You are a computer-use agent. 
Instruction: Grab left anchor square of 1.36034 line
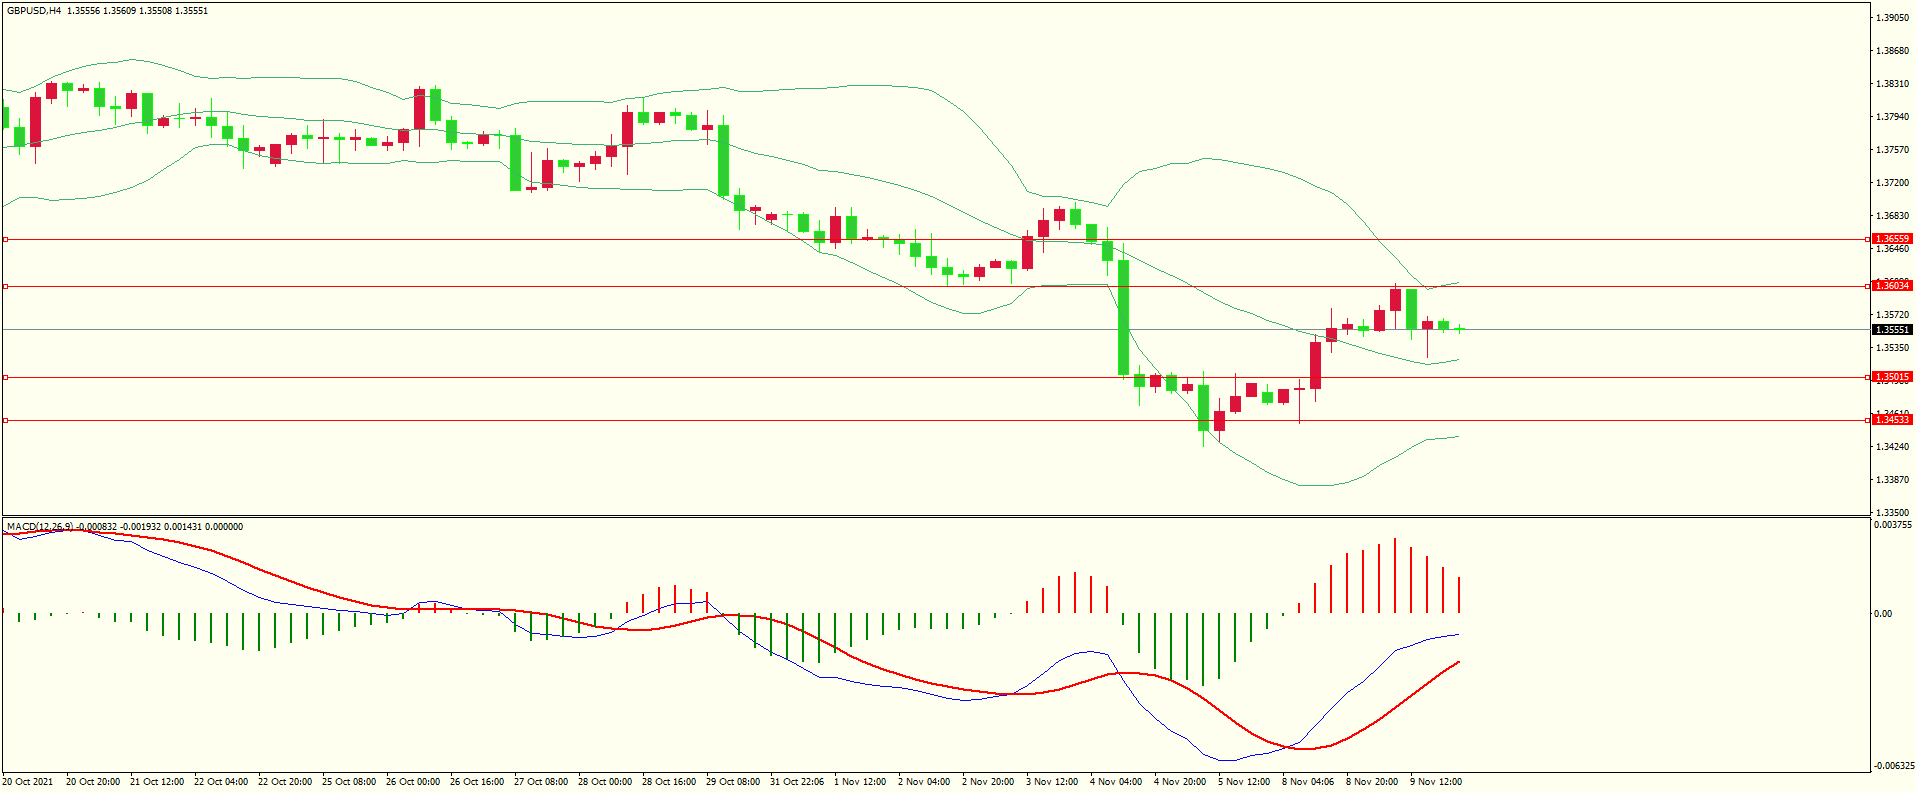point(5,286)
